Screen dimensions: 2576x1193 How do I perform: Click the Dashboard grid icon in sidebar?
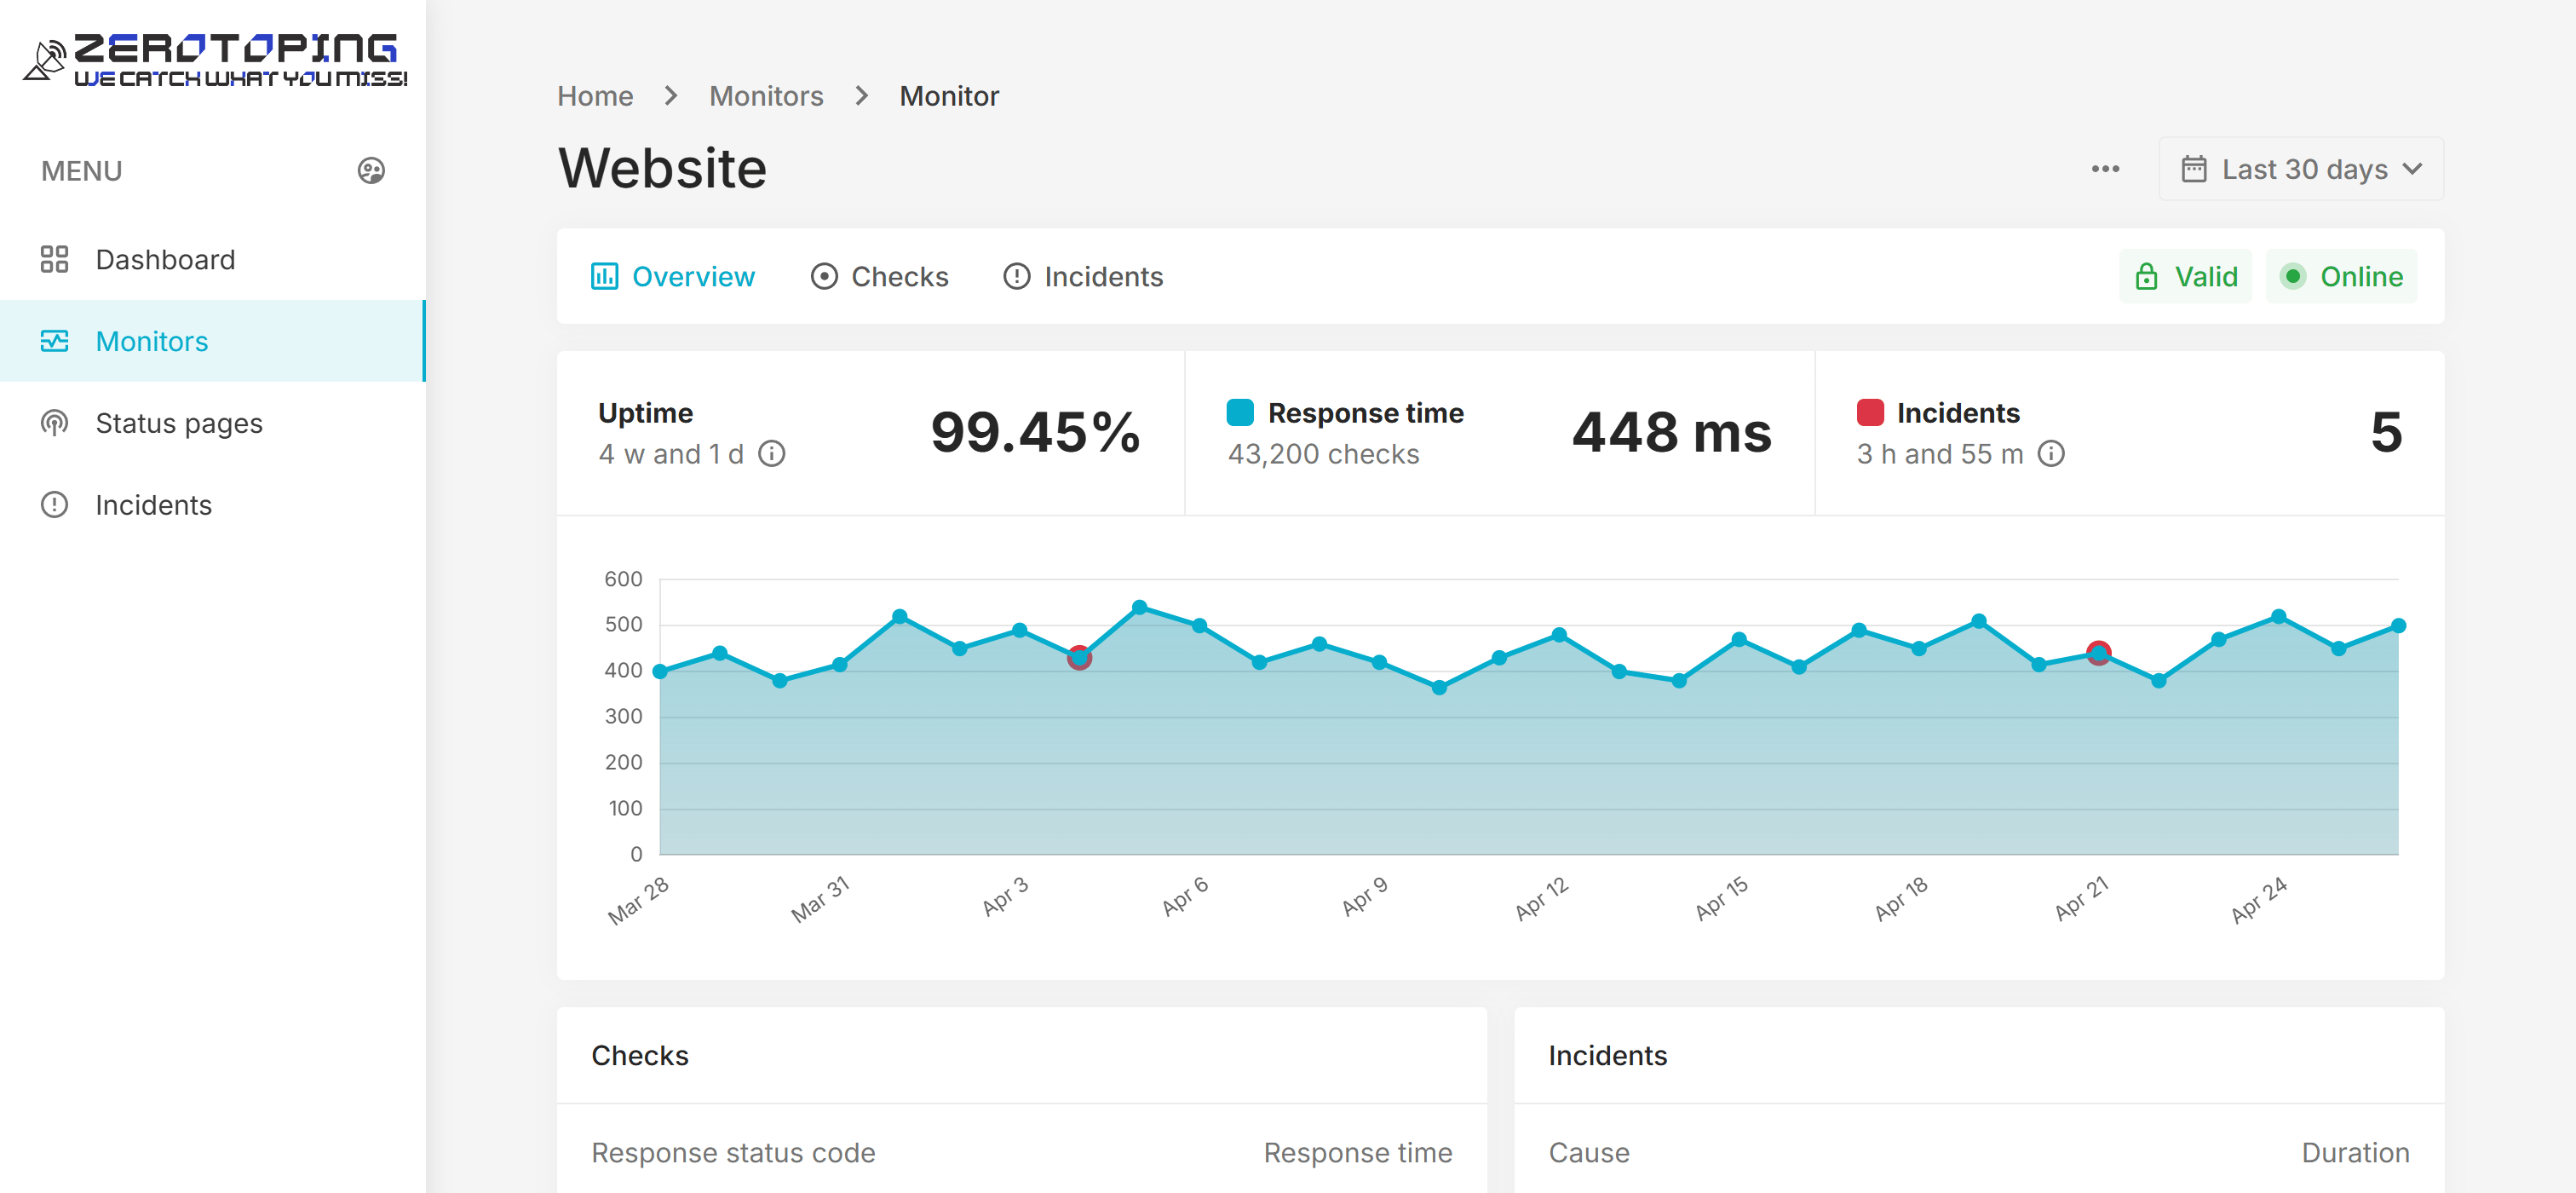tap(54, 260)
